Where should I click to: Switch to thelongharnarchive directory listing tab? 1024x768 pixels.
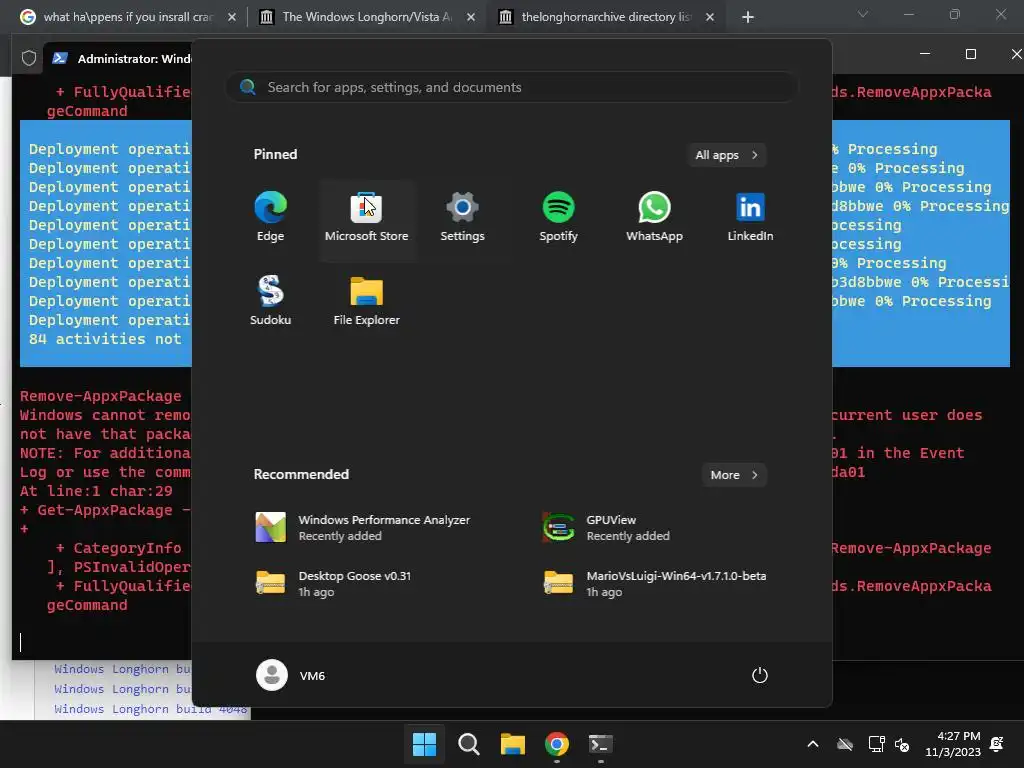coord(605,17)
